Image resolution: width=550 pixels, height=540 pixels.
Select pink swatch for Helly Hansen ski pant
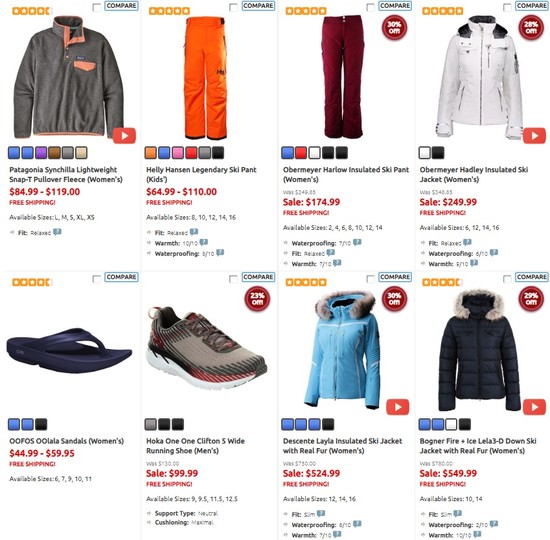point(178,153)
